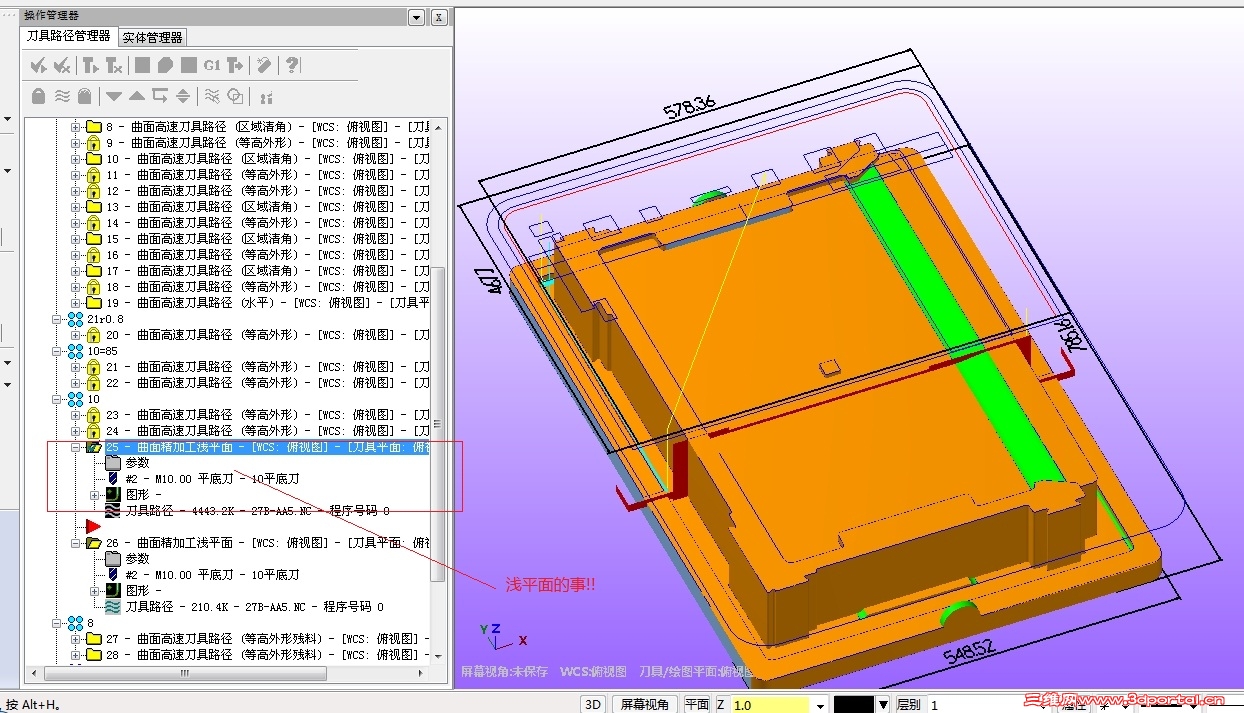The height and width of the screenshot is (713, 1244).
Task: Click the 图形 geometry icon under operation 25
Action: [x=113, y=495]
